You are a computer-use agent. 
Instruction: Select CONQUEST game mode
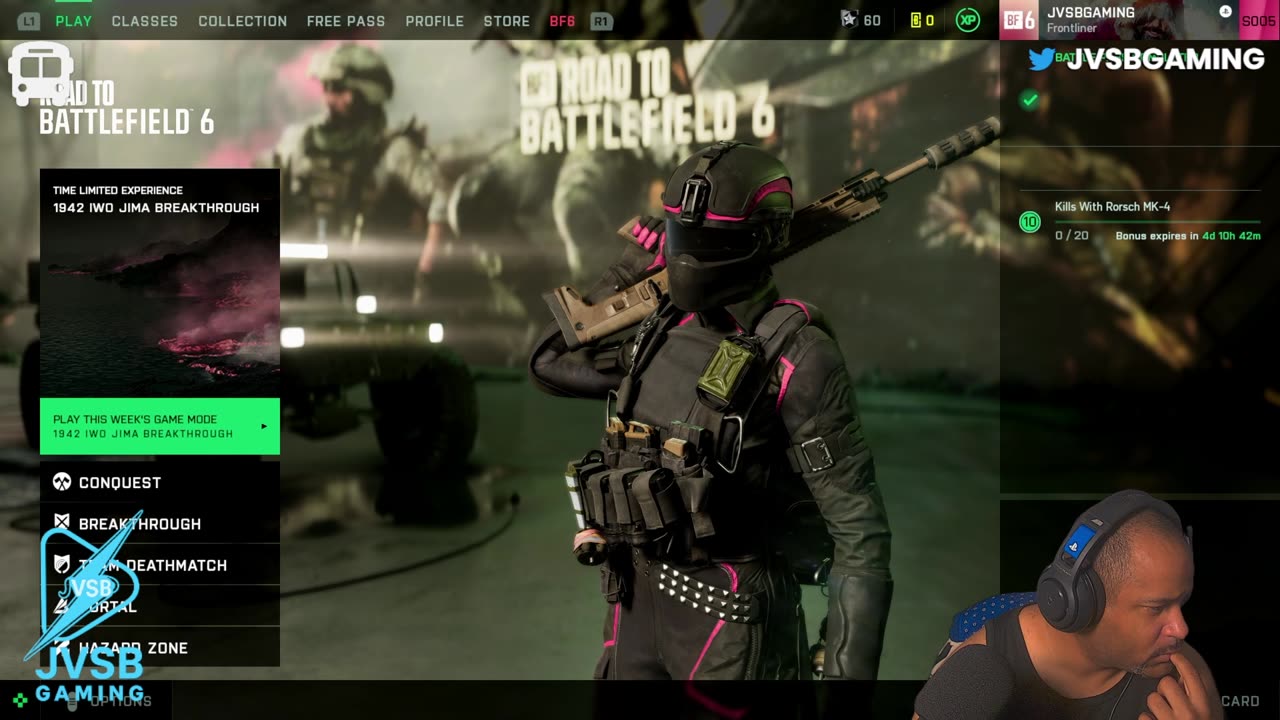click(160, 482)
